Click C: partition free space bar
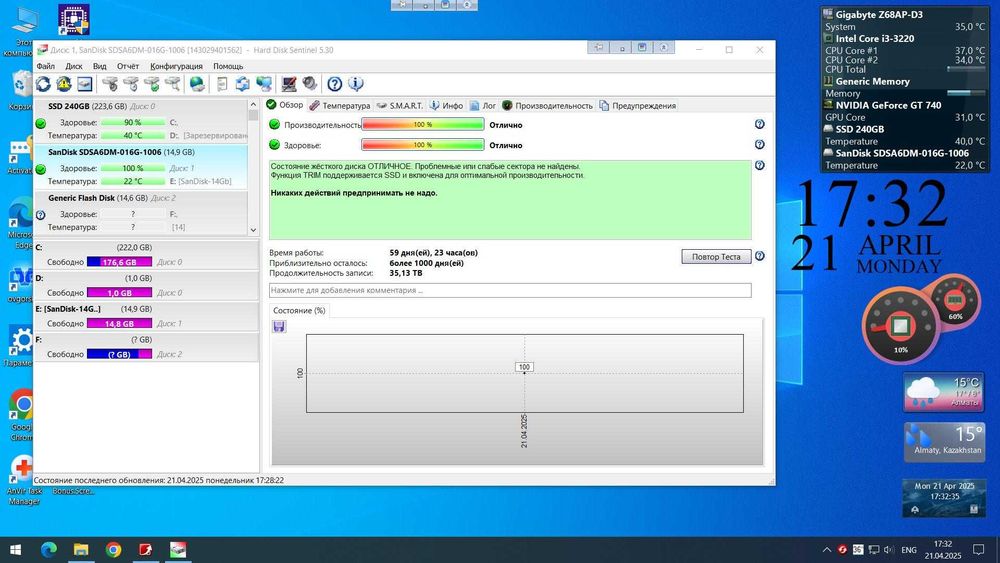Viewport: 1000px width, 563px height. point(119,262)
